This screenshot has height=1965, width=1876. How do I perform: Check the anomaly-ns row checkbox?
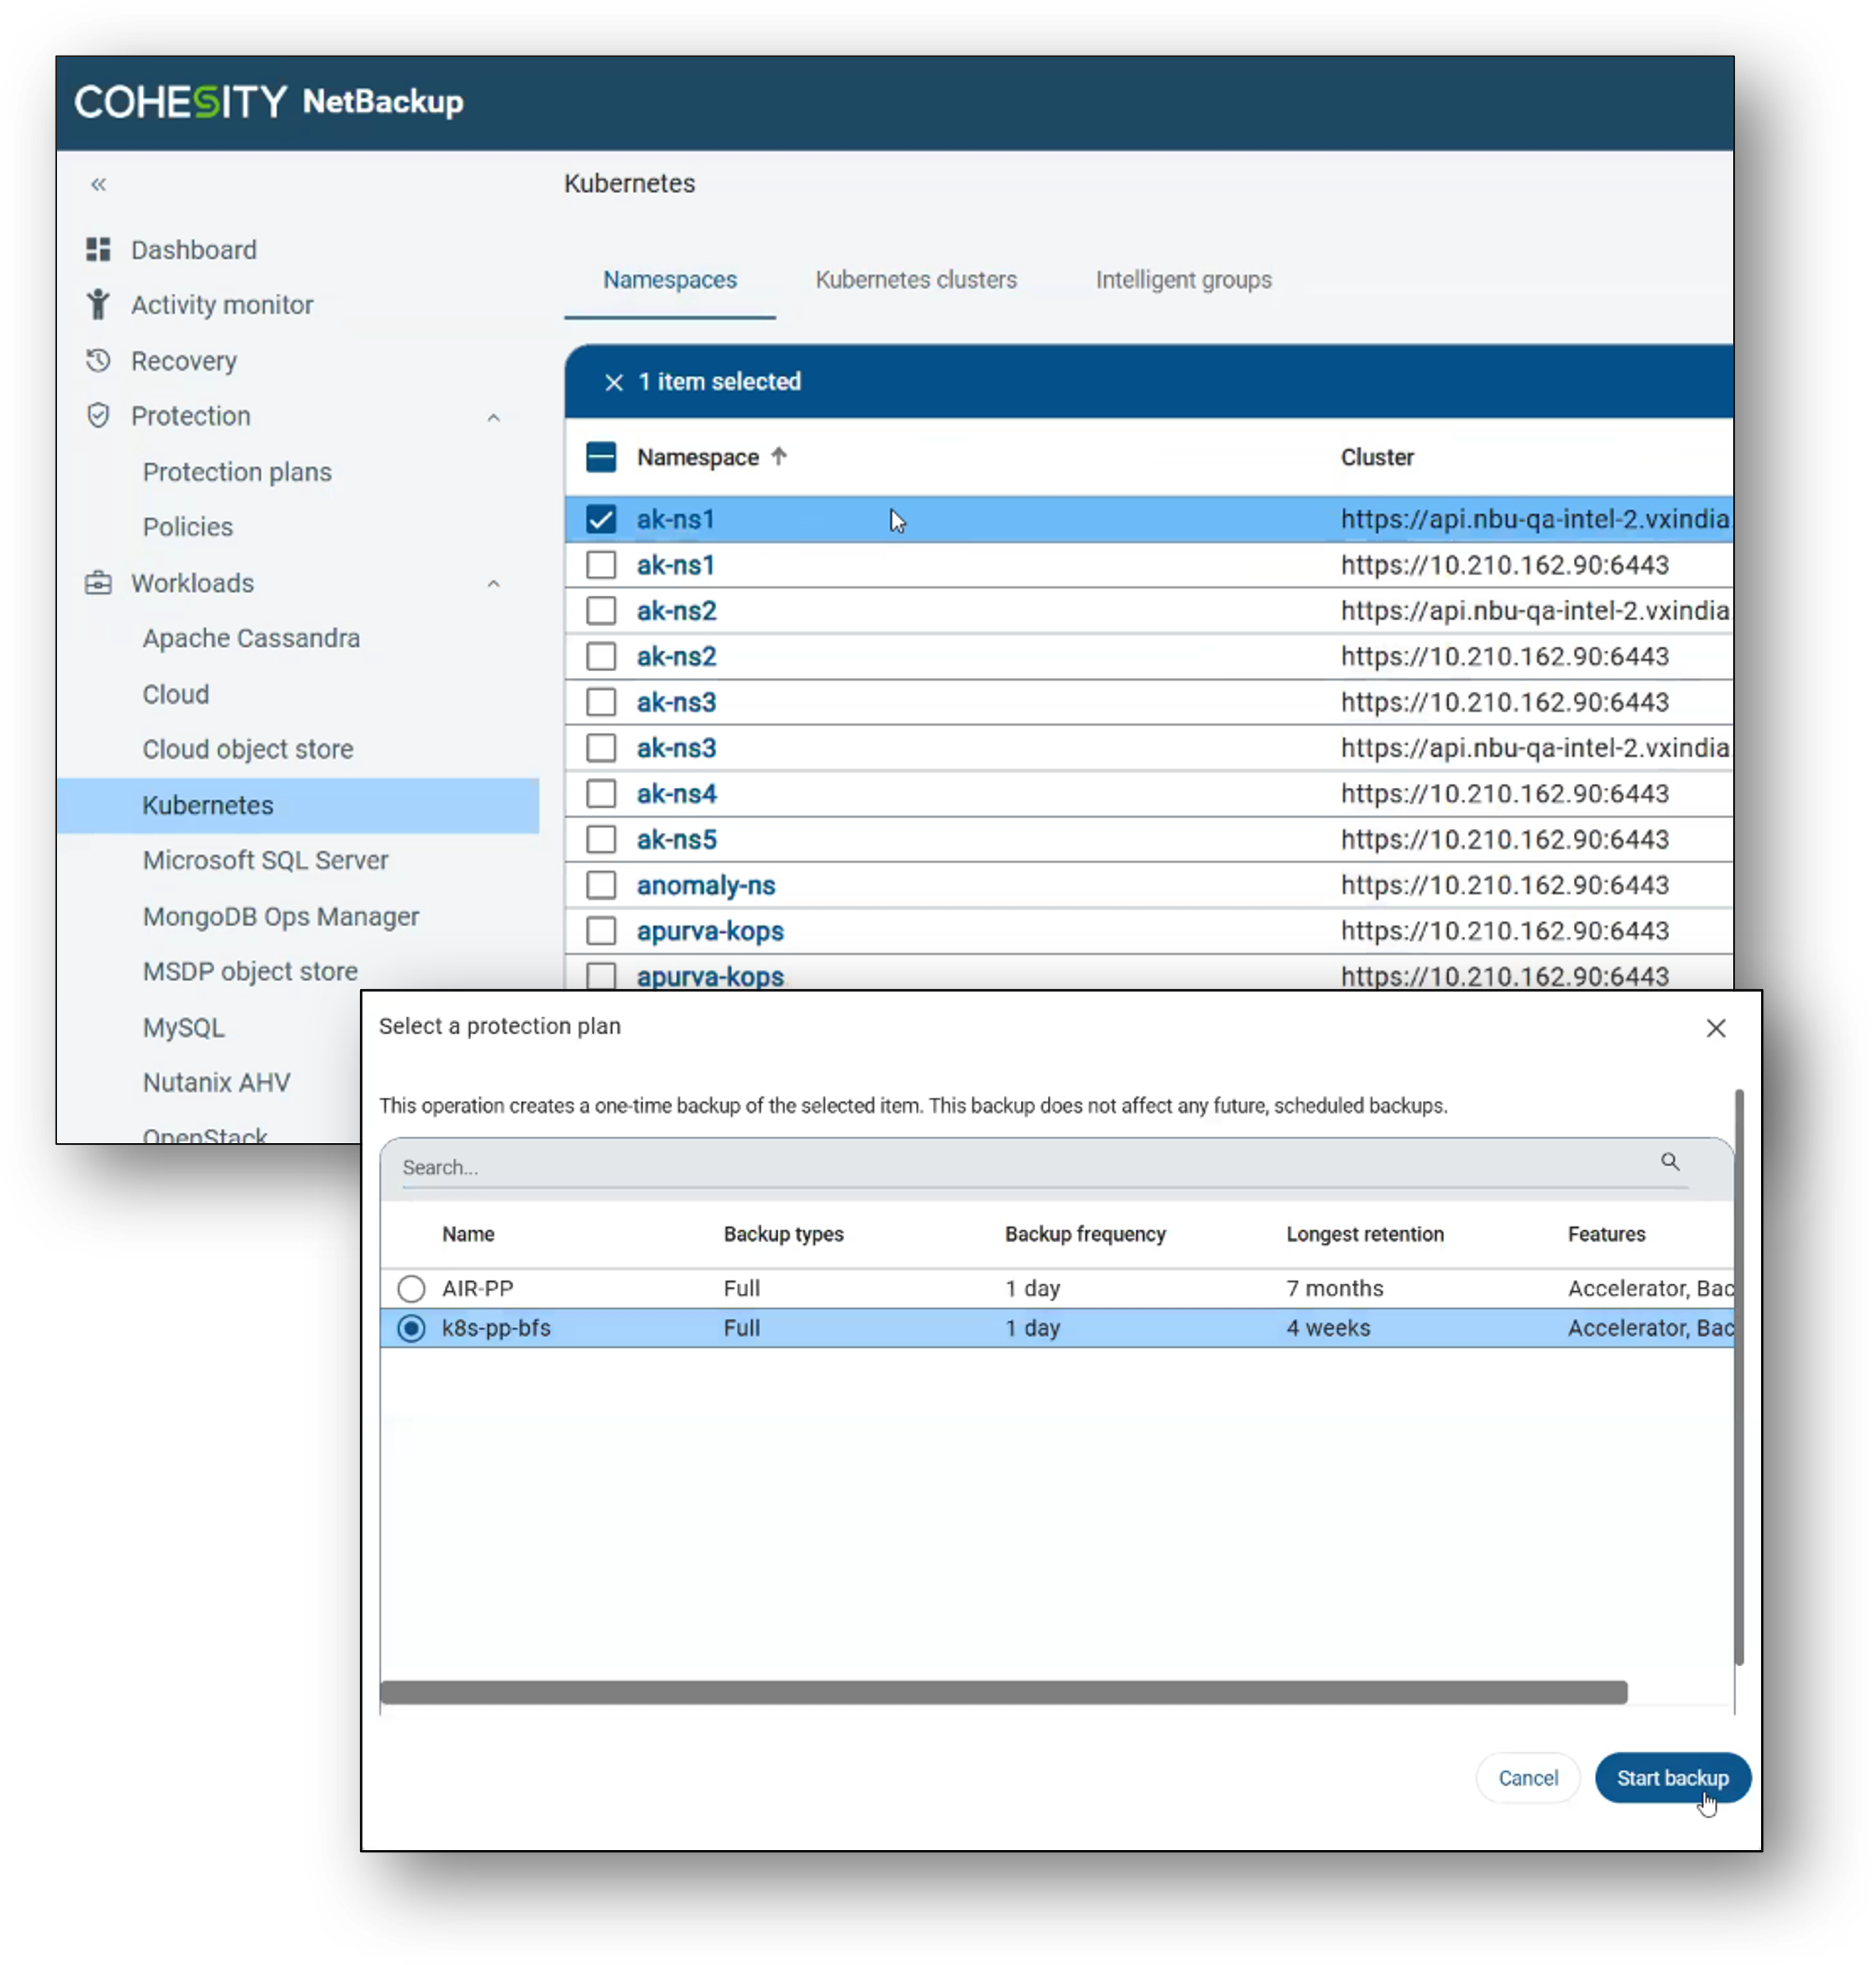(601, 885)
